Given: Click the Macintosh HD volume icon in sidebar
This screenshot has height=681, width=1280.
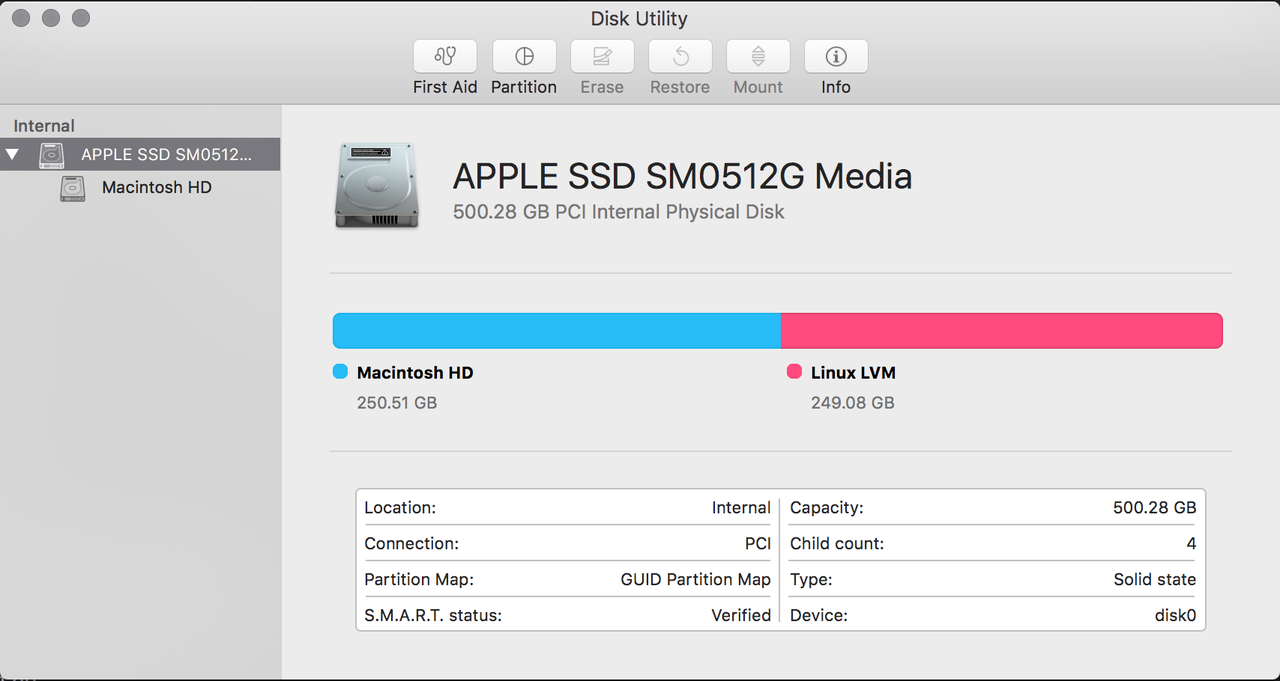Looking at the screenshot, I should (73, 188).
